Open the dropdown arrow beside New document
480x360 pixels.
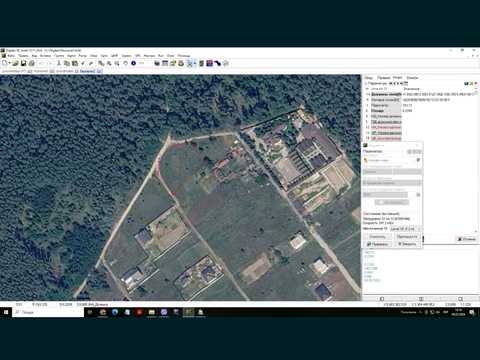pyautogui.click(x=9, y=63)
